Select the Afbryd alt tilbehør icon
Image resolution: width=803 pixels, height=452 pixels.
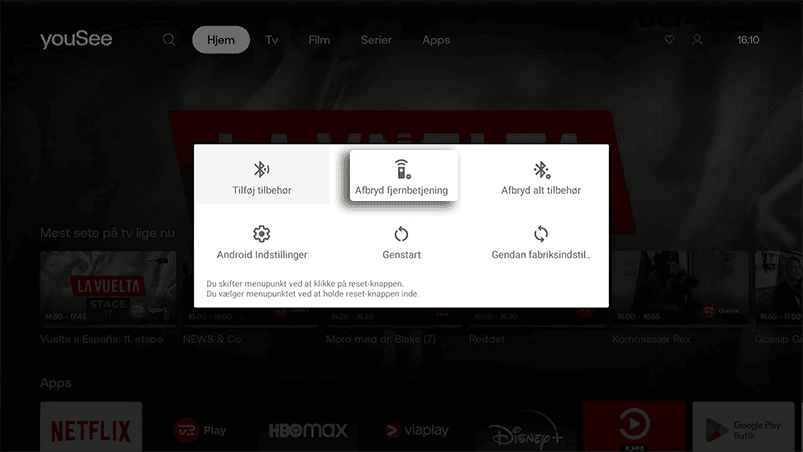click(x=541, y=169)
